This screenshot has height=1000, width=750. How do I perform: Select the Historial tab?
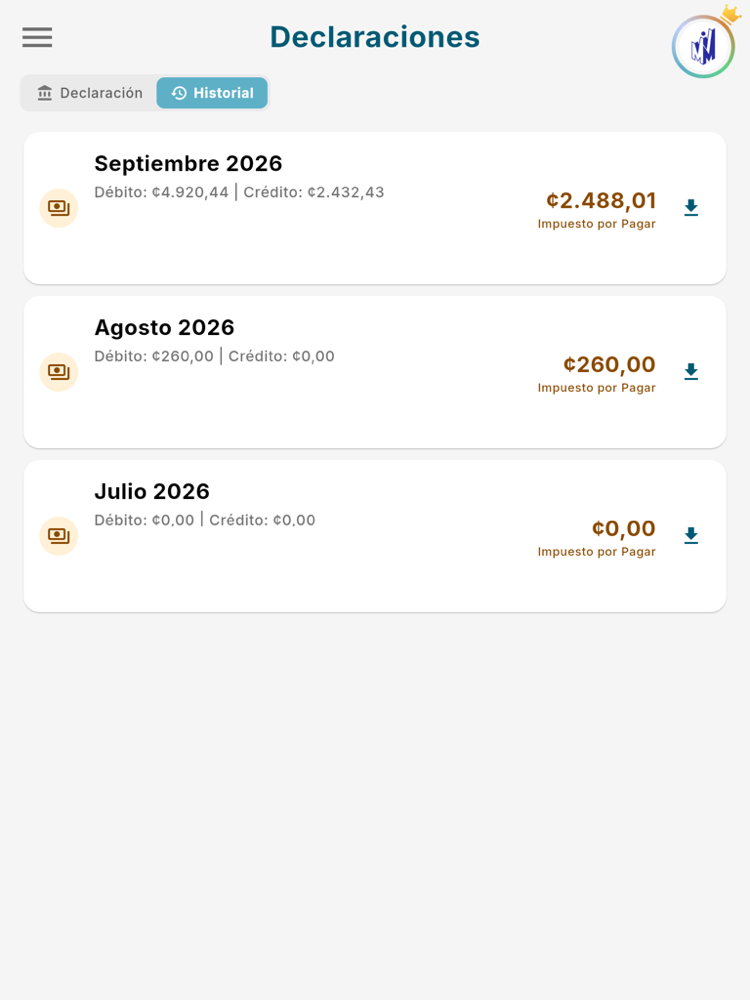[x=212, y=93]
